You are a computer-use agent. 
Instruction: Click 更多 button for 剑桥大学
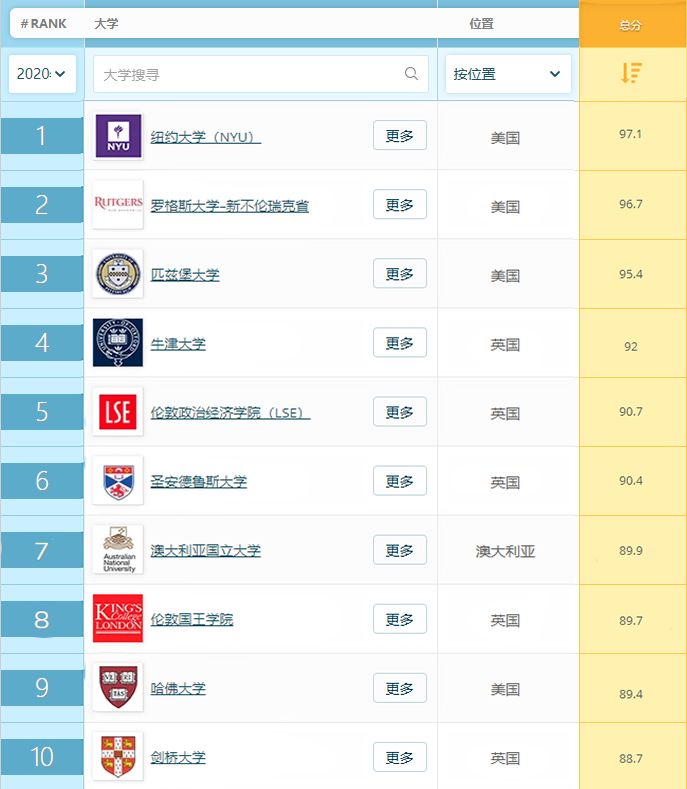point(400,756)
